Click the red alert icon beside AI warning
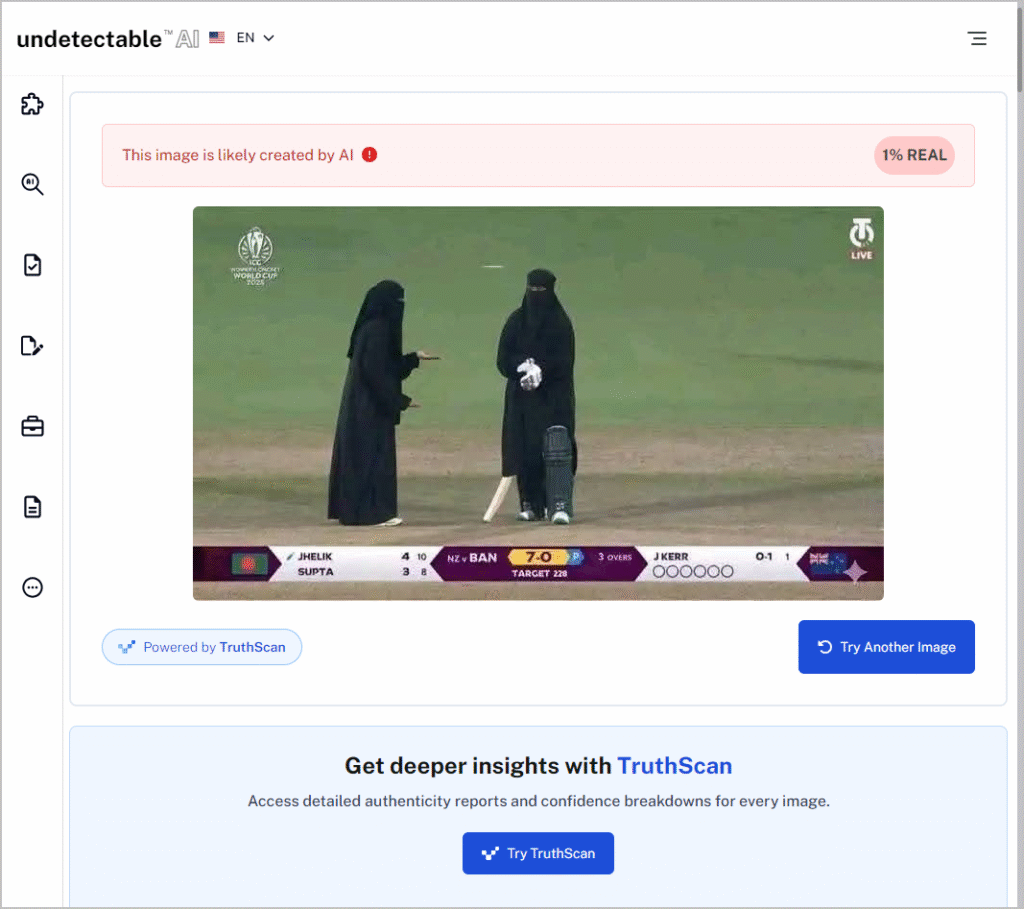 click(x=370, y=155)
